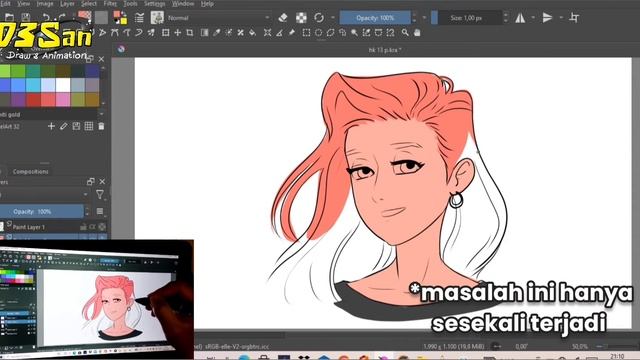Open the brush preset chooser
The height and width of the screenshot is (360, 640).
point(157,18)
